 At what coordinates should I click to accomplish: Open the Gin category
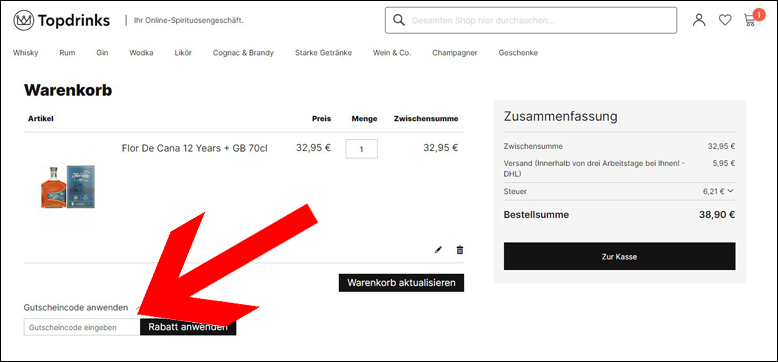click(102, 53)
